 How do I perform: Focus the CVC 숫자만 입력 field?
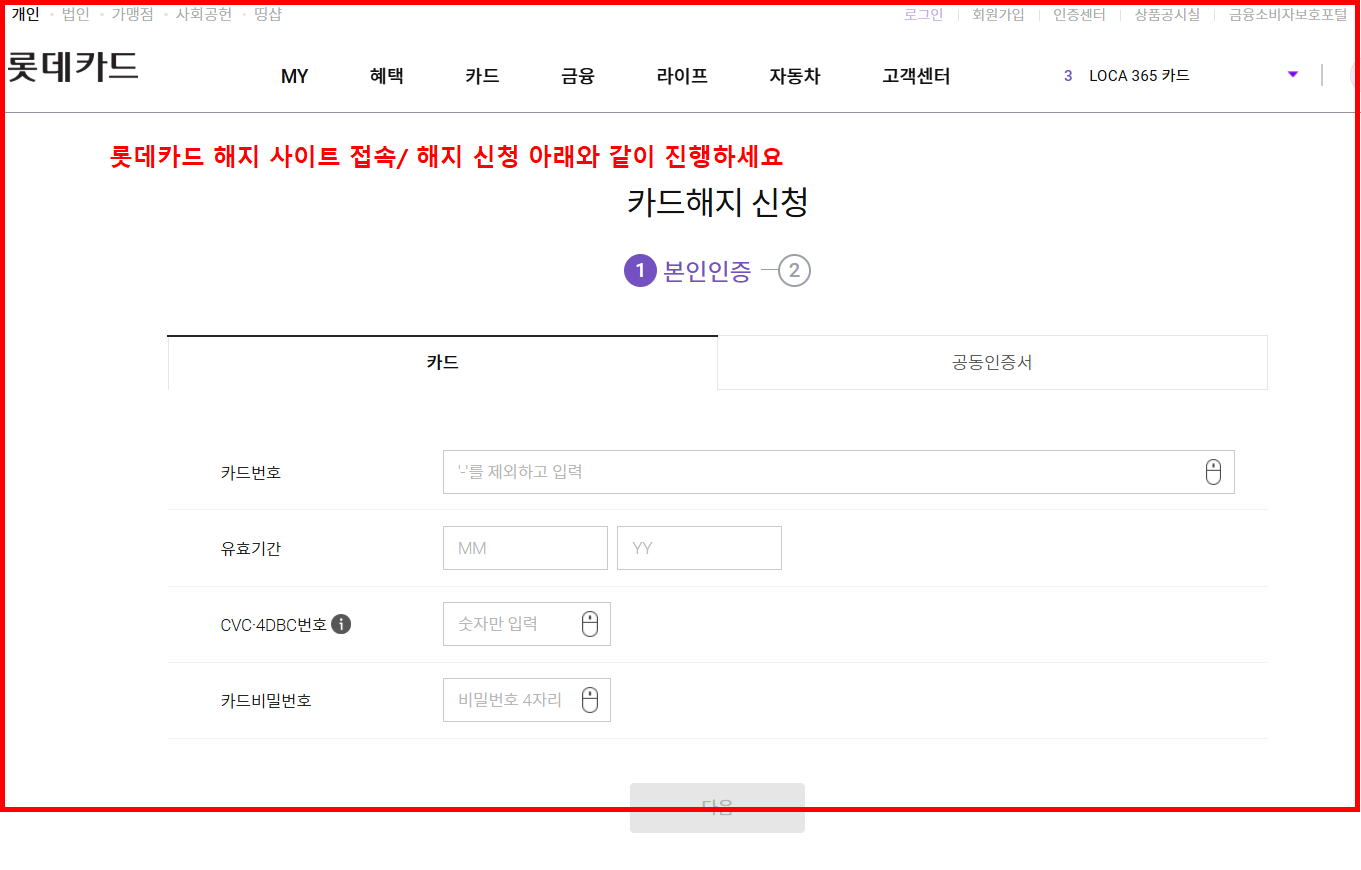526,624
